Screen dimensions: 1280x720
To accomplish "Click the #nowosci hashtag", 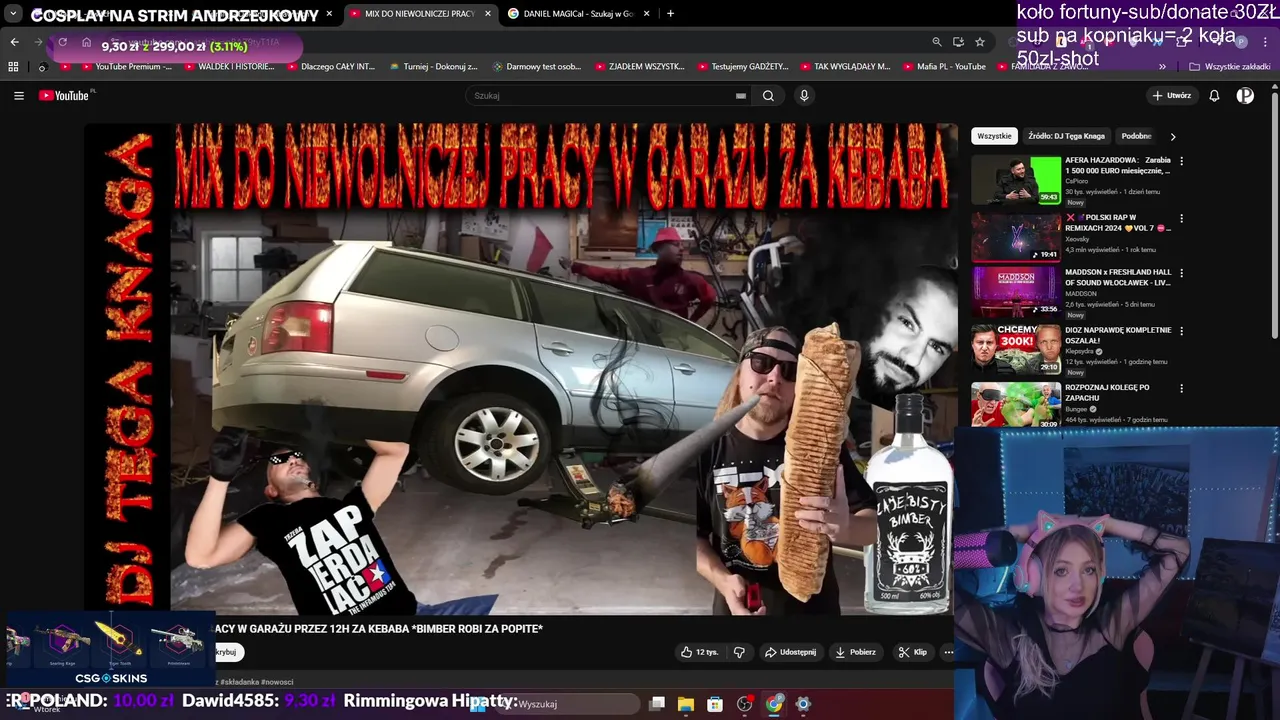I will 277,682.
